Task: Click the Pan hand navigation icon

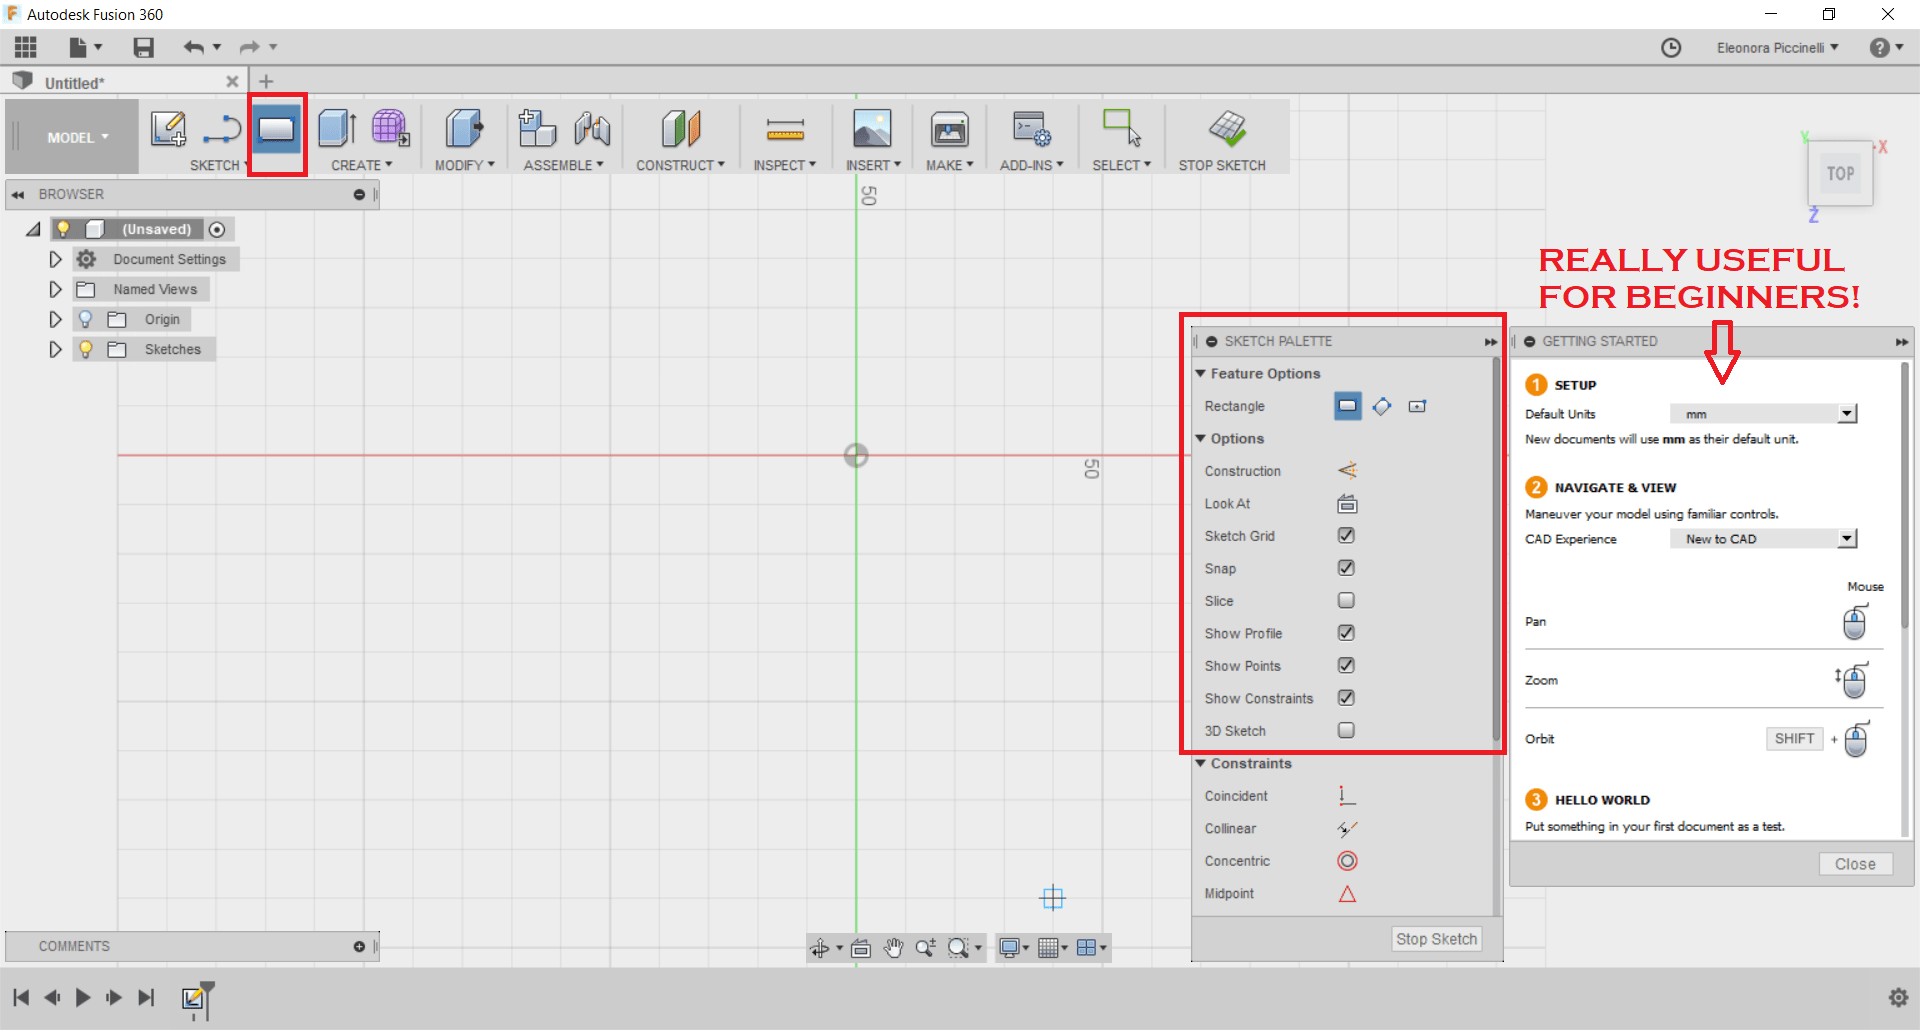Action: pos(893,947)
